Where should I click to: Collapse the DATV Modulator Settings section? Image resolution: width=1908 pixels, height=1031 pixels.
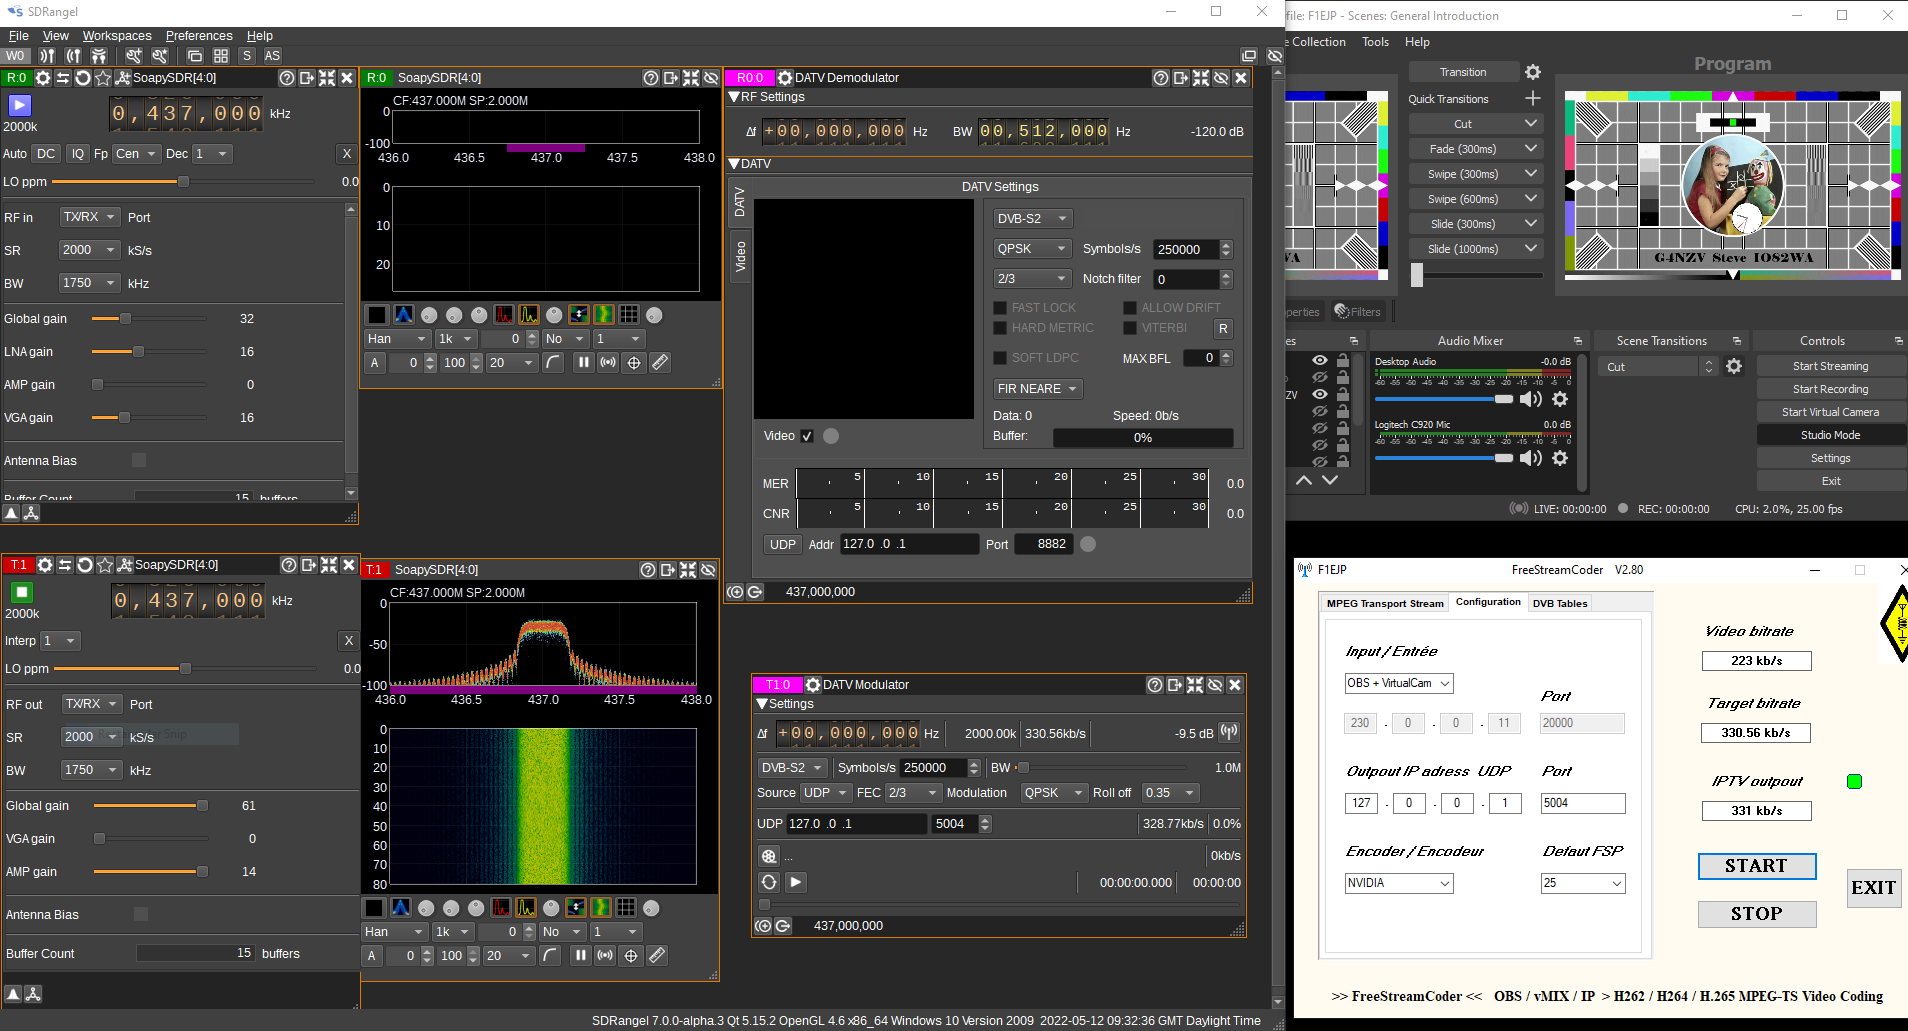pyautogui.click(x=762, y=704)
